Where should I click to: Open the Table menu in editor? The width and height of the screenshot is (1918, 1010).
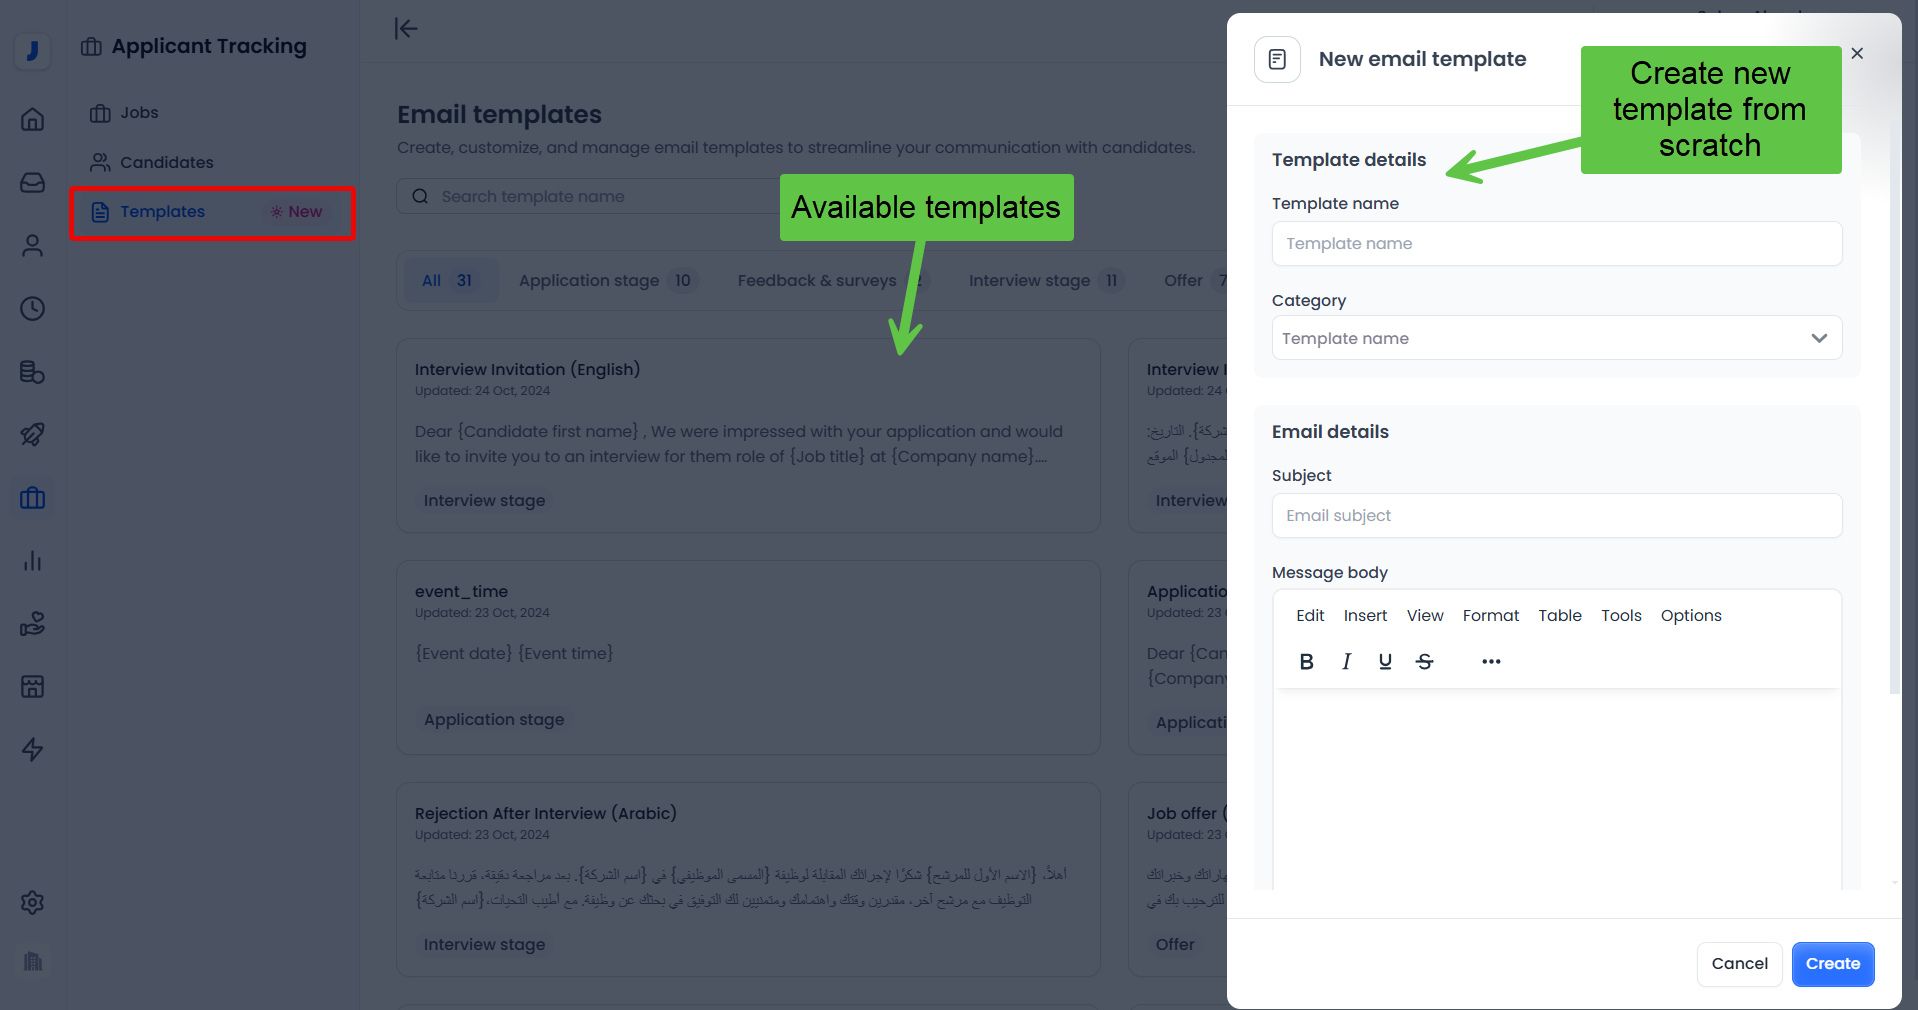click(x=1559, y=615)
